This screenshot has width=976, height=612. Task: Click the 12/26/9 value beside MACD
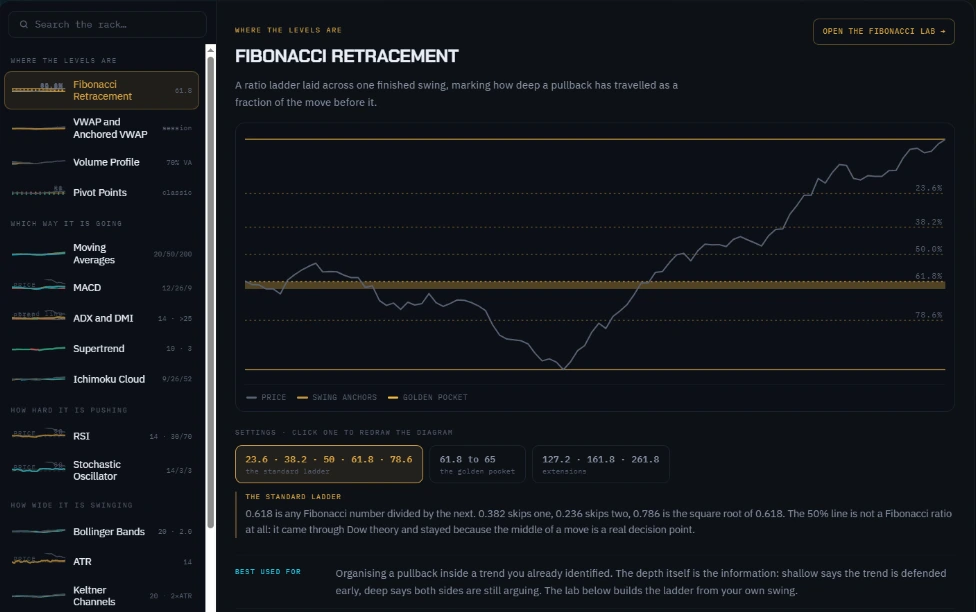click(177, 288)
